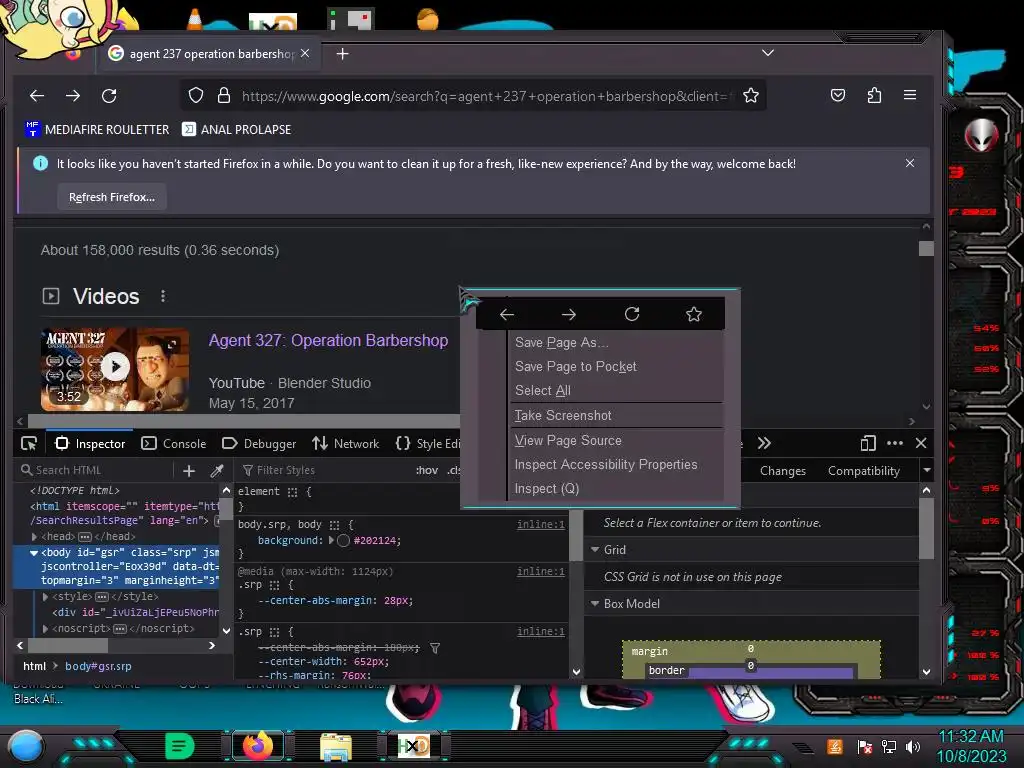This screenshot has height=768, width=1024.
Task: Toggle the :hov pseudo-class panel
Action: [427, 470]
